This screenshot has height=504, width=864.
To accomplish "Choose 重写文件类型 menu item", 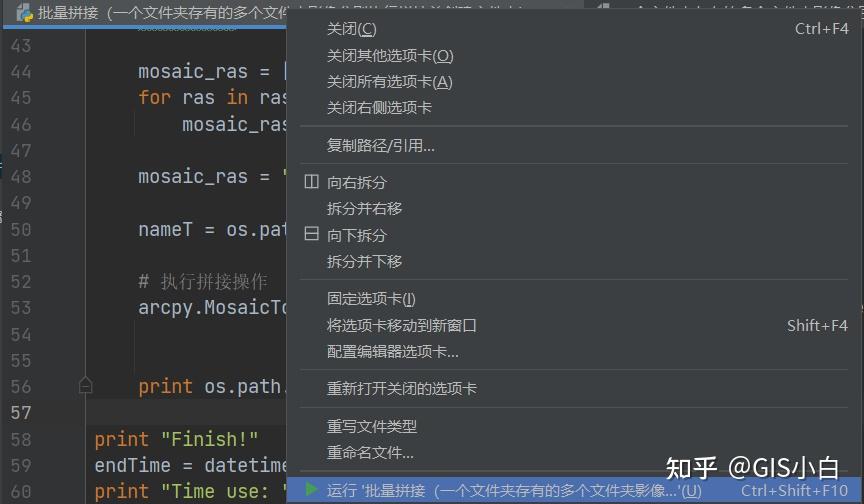I will point(574,426).
